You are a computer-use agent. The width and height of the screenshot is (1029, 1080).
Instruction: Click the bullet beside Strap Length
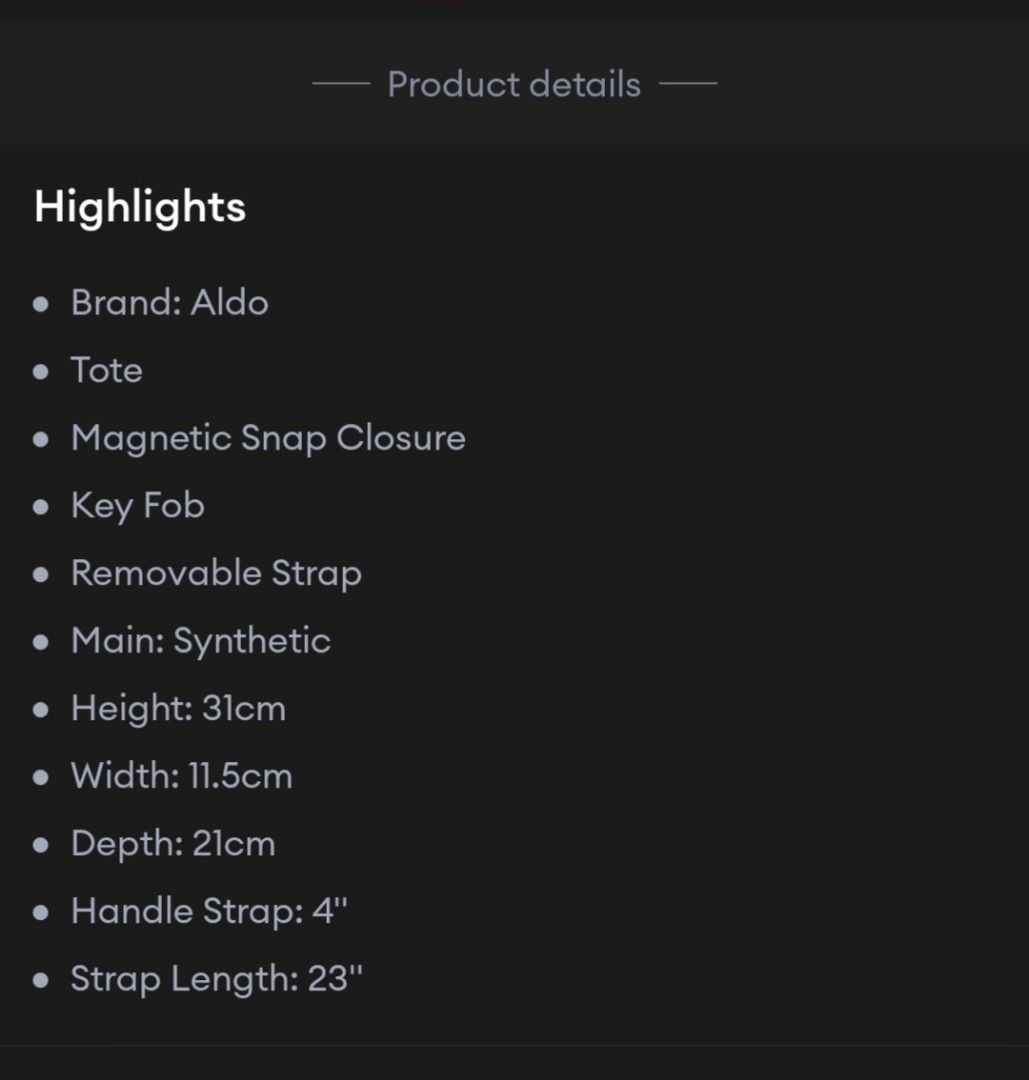[41, 980]
